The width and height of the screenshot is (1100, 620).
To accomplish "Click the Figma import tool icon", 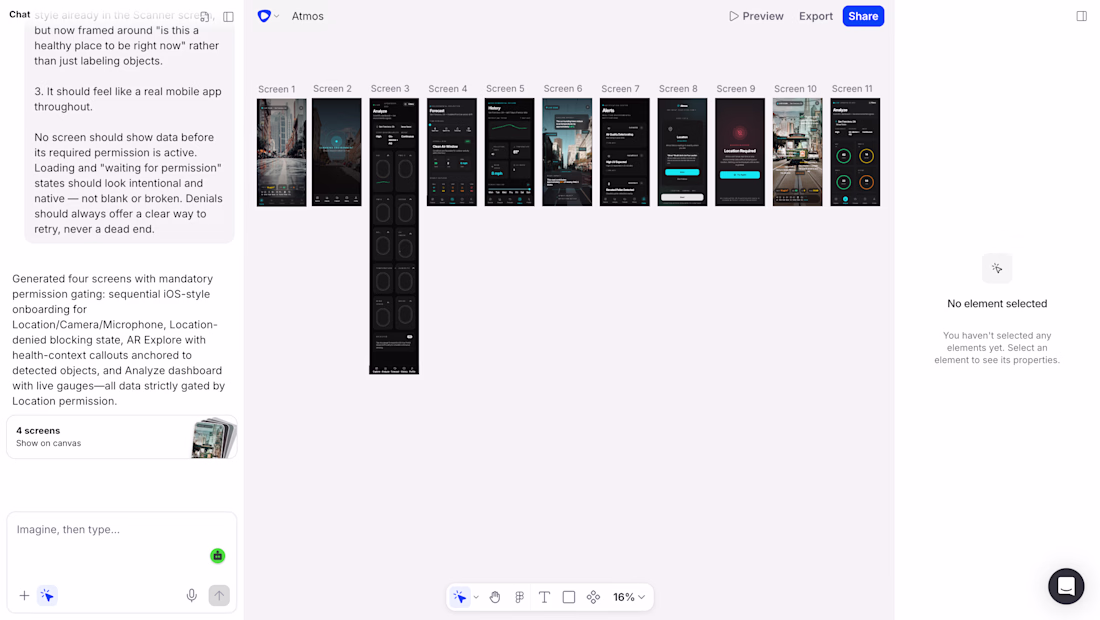I will pyautogui.click(x=519, y=597).
